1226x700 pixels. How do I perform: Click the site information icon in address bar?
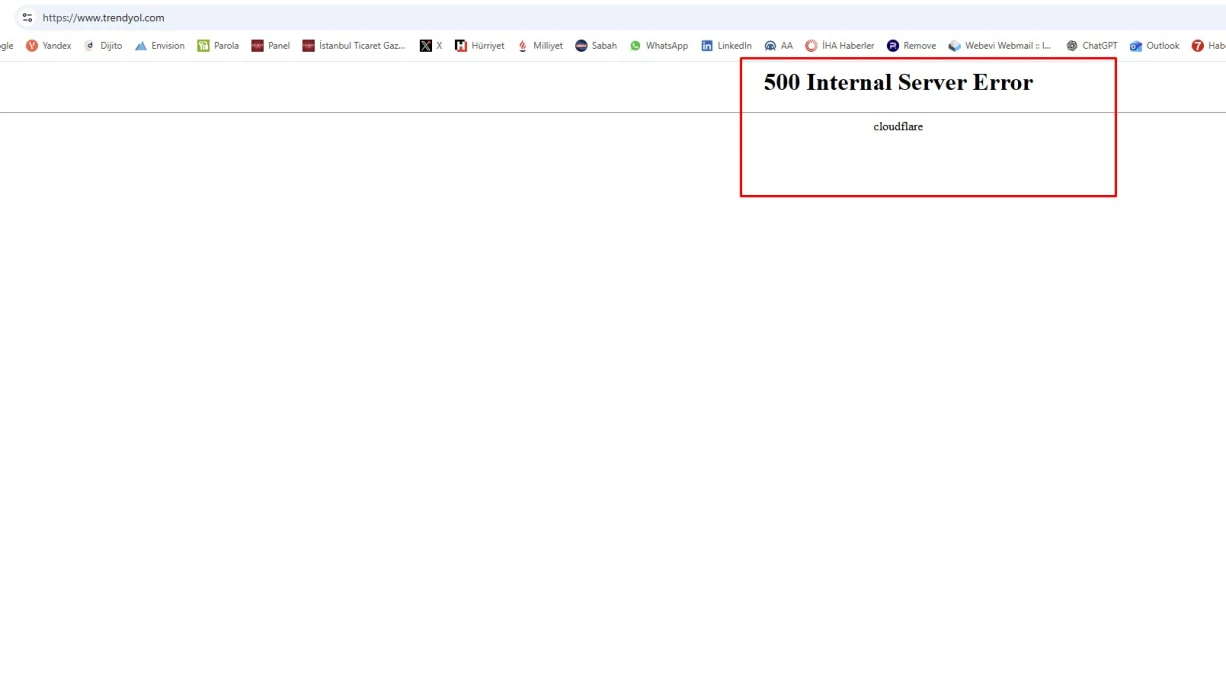coord(27,18)
